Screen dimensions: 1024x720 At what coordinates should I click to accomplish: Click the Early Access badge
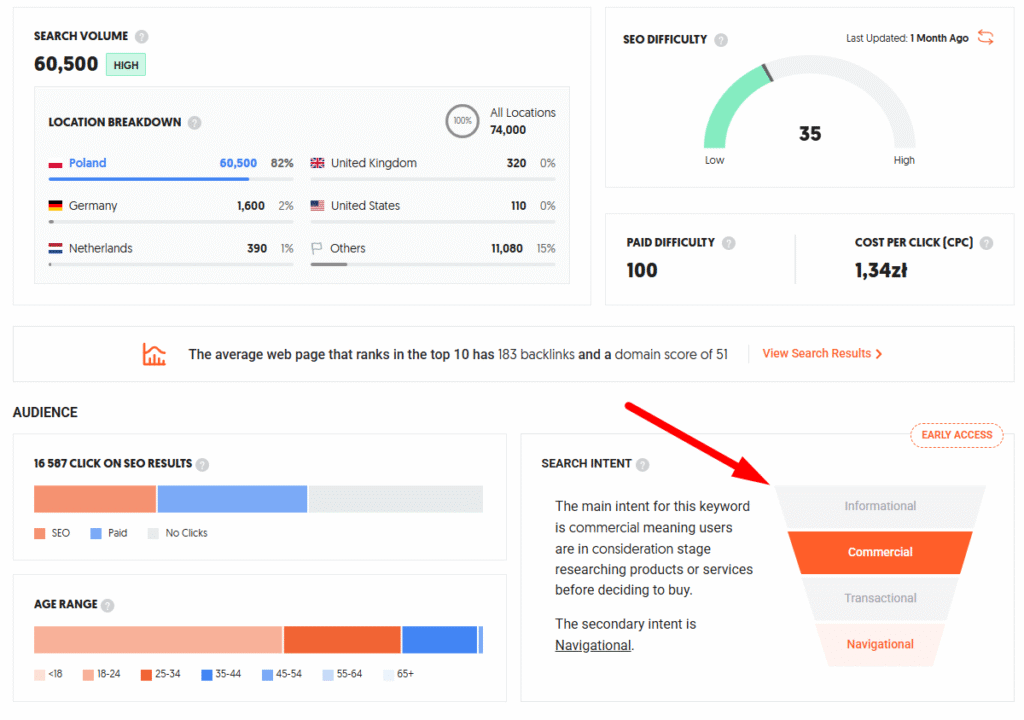tap(956, 435)
